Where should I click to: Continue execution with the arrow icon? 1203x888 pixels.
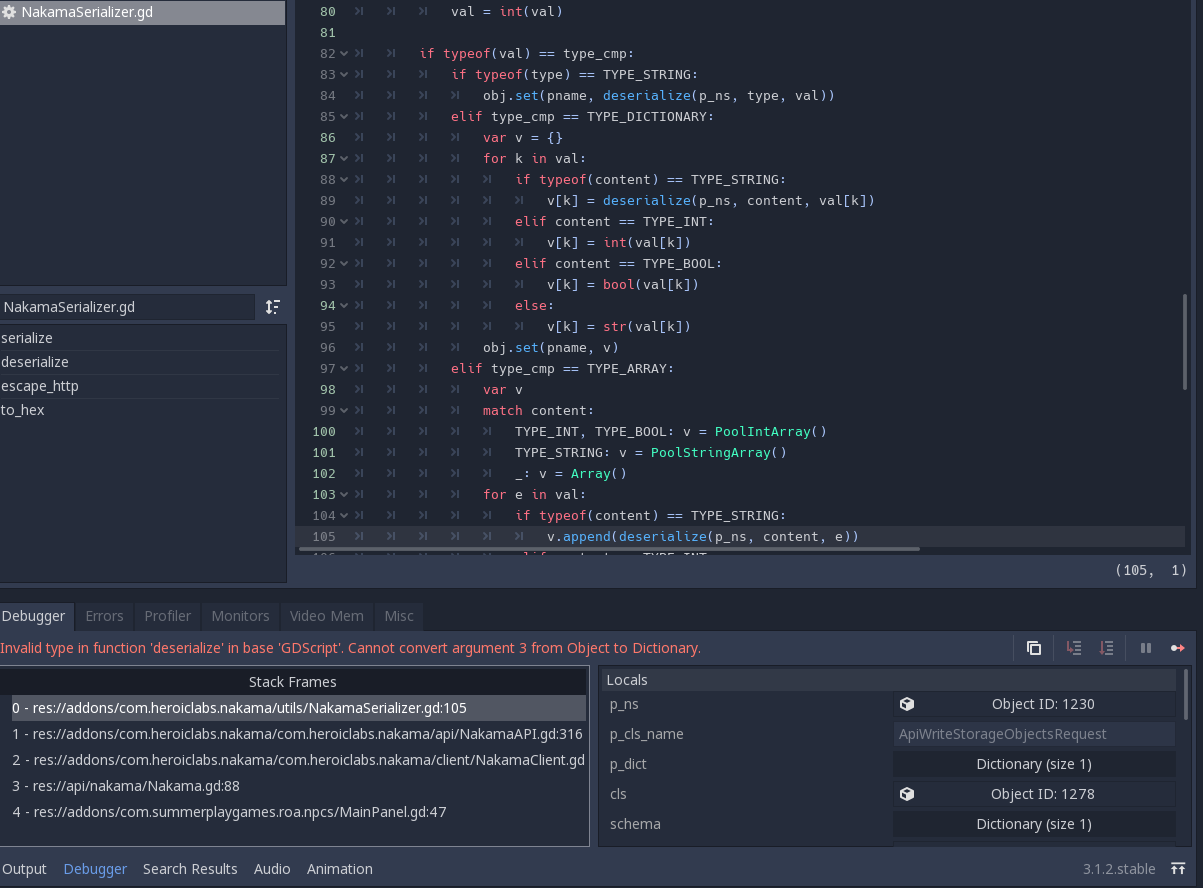coord(1178,648)
